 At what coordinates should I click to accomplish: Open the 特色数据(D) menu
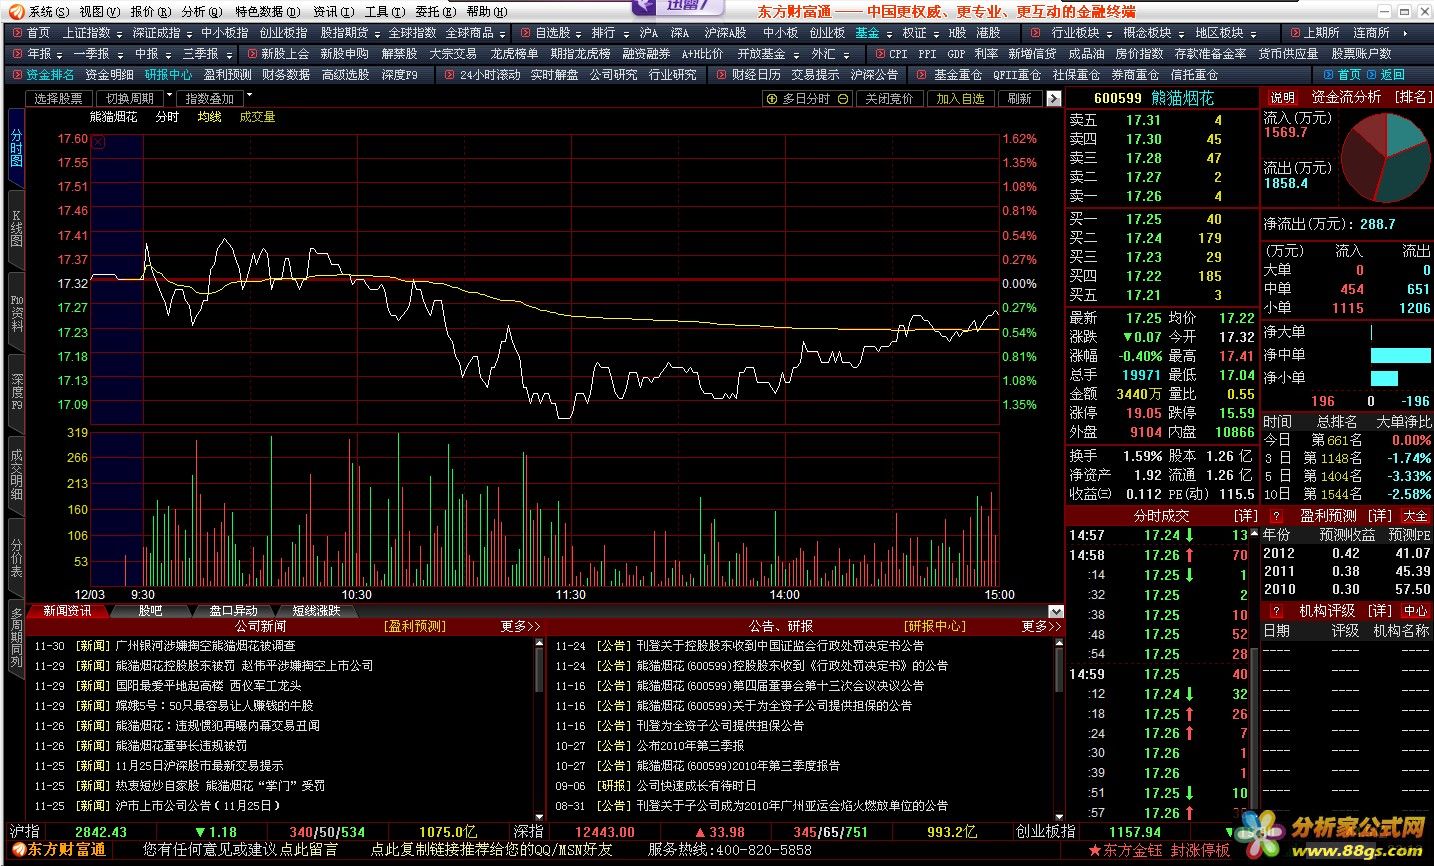tap(267, 11)
